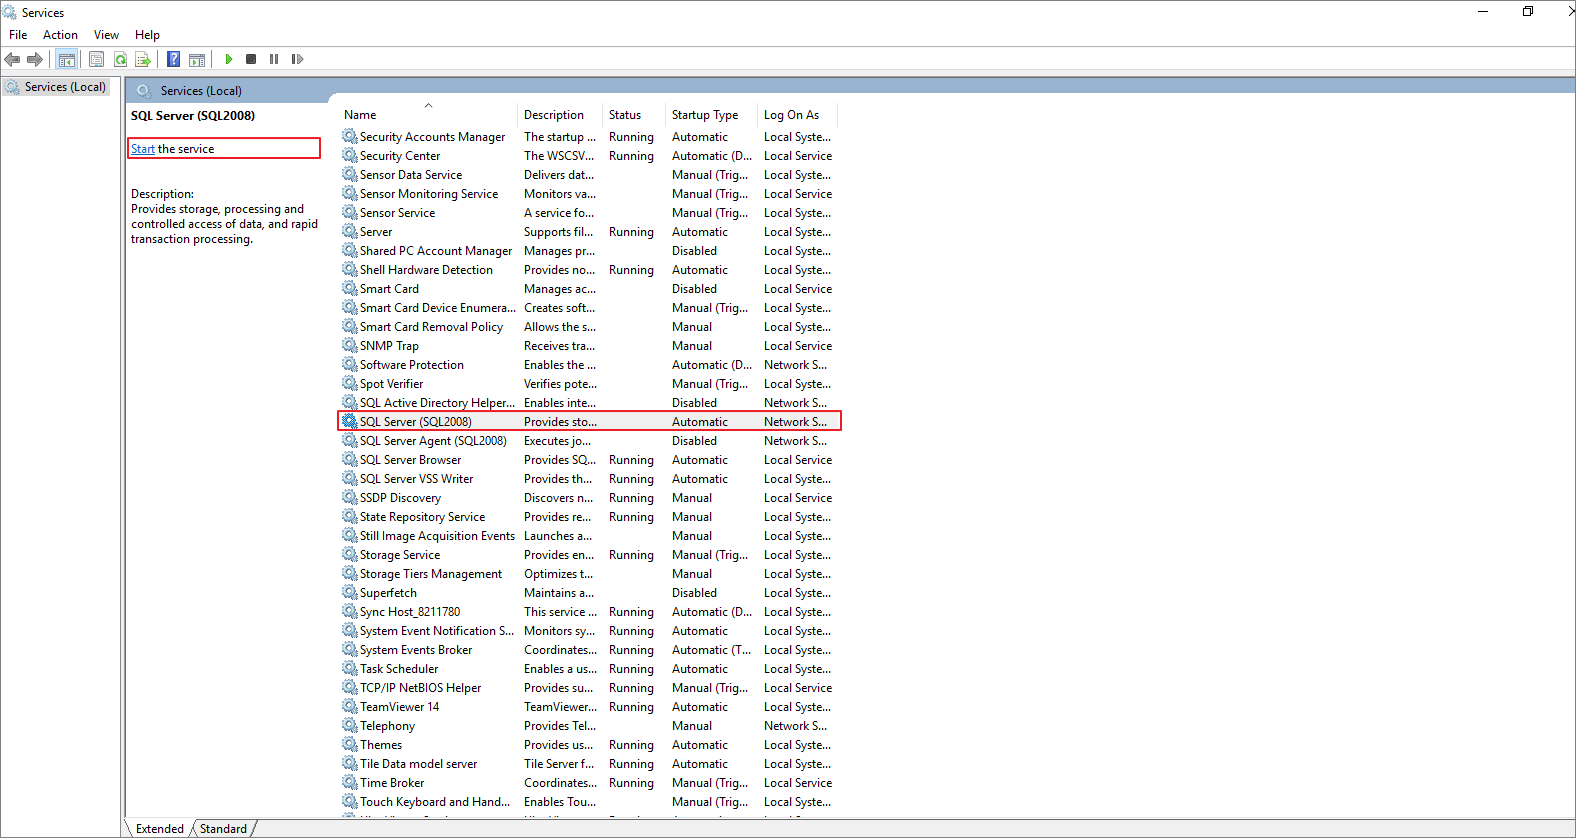Screen dimensions: 1576x838
Task: Click the Services title bar icon
Action: coord(10,12)
